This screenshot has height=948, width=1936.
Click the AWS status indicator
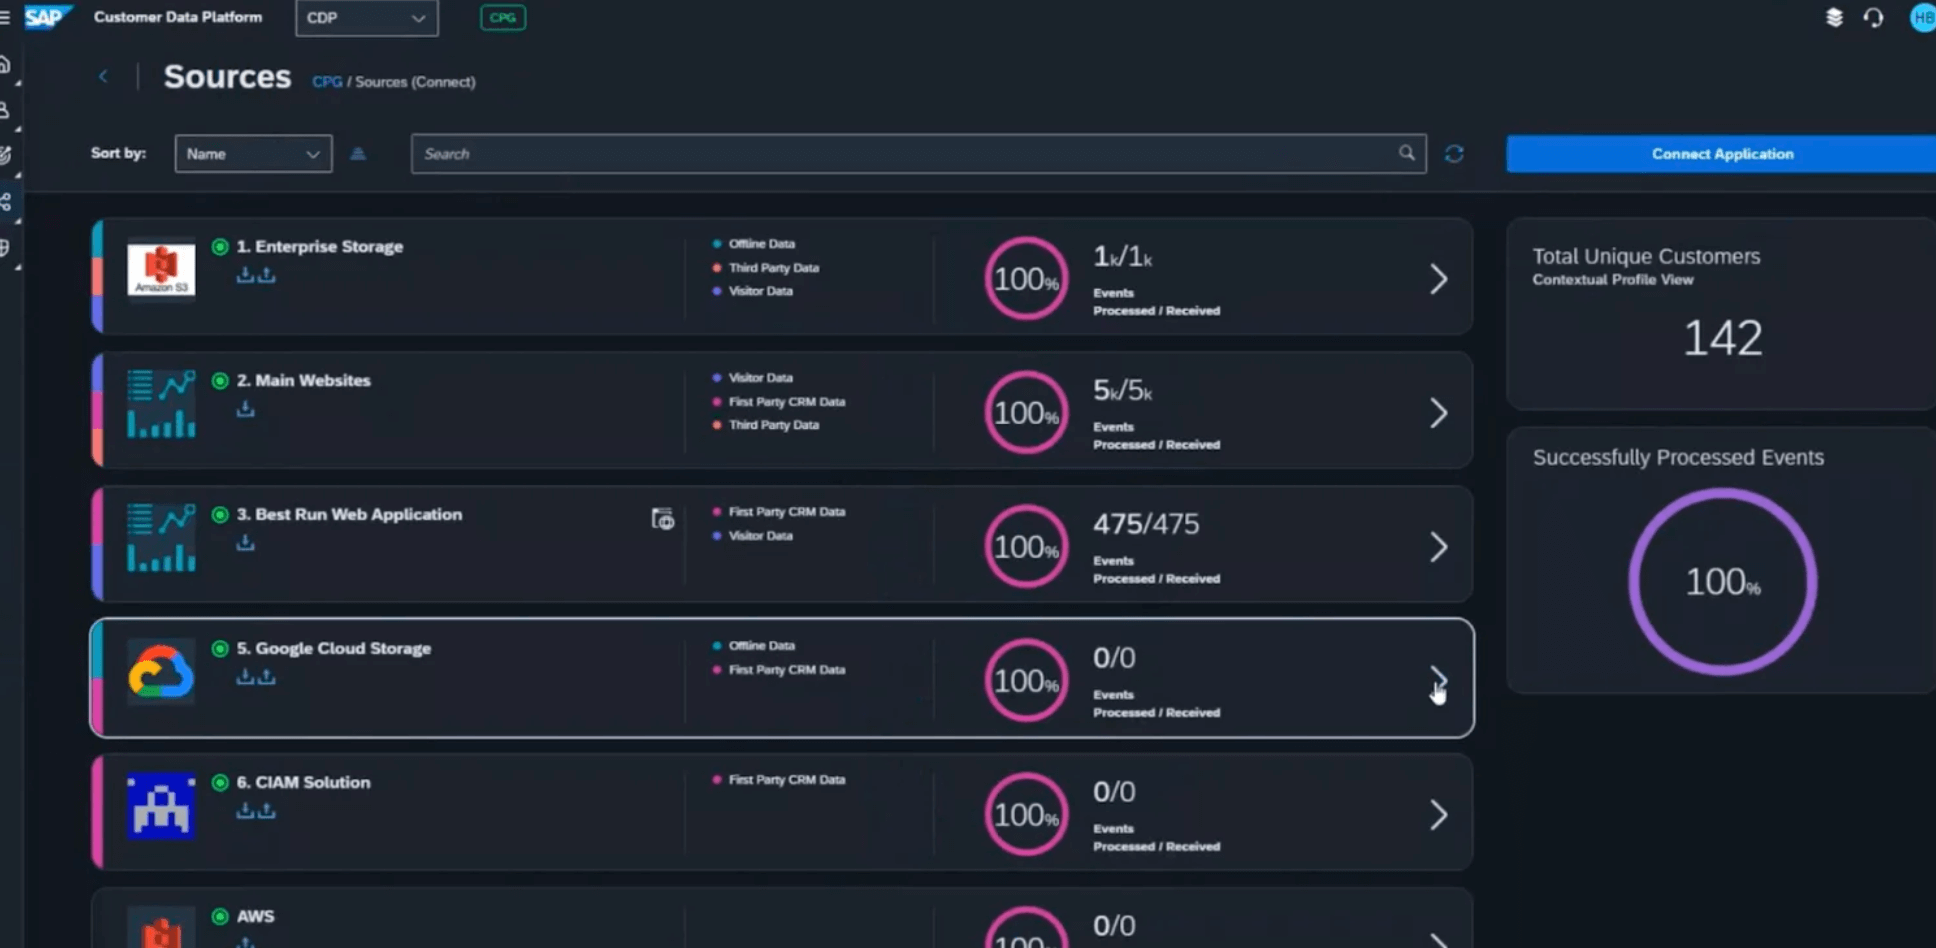point(220,916)
